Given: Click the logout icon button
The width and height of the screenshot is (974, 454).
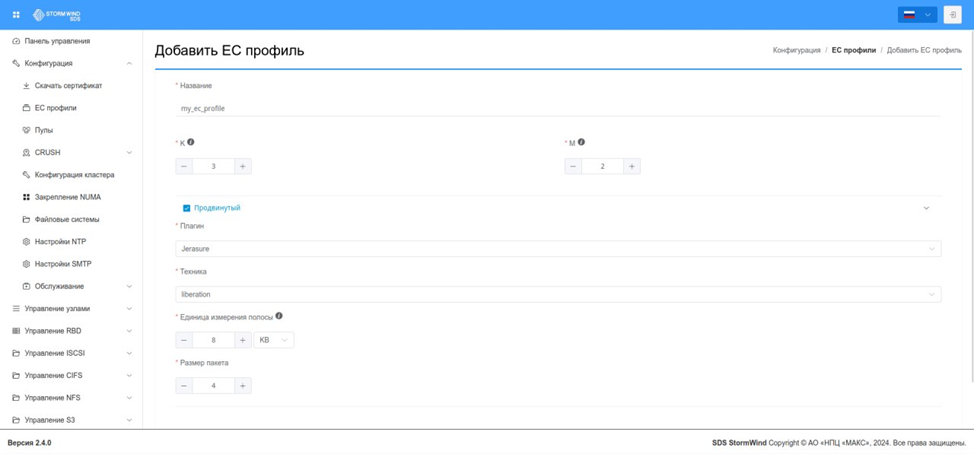Looking at the screenshot, I should click(x=952, y=14).
